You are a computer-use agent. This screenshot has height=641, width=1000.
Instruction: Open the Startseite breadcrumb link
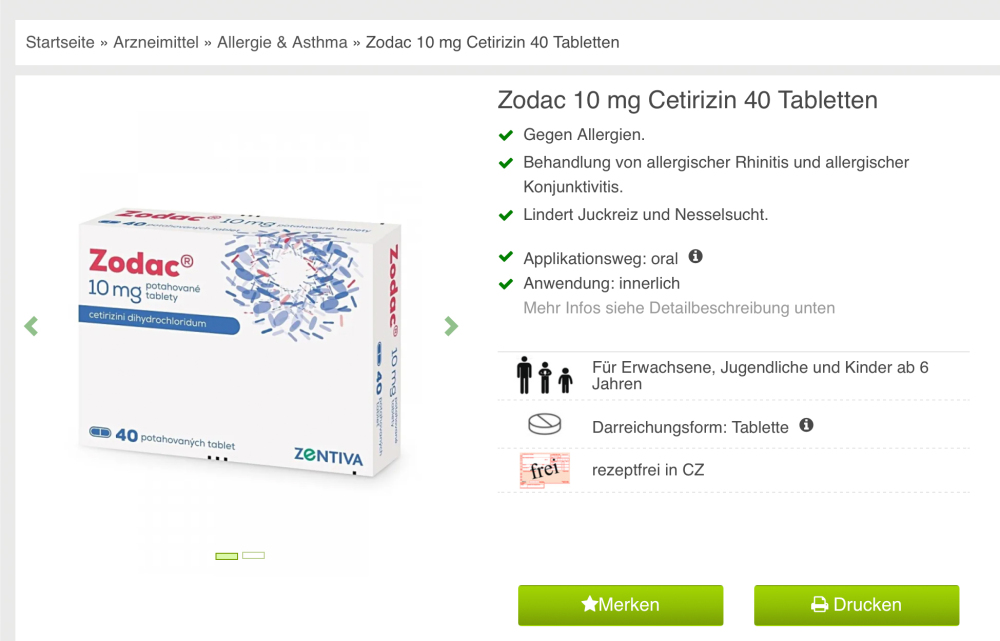(60, 42)
